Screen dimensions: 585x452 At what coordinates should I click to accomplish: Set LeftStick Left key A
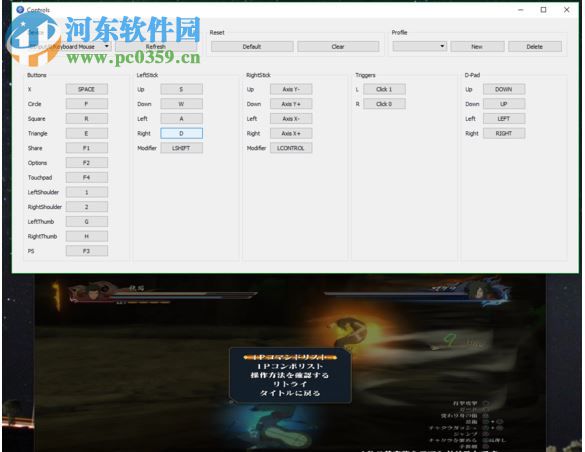(181, 119)
